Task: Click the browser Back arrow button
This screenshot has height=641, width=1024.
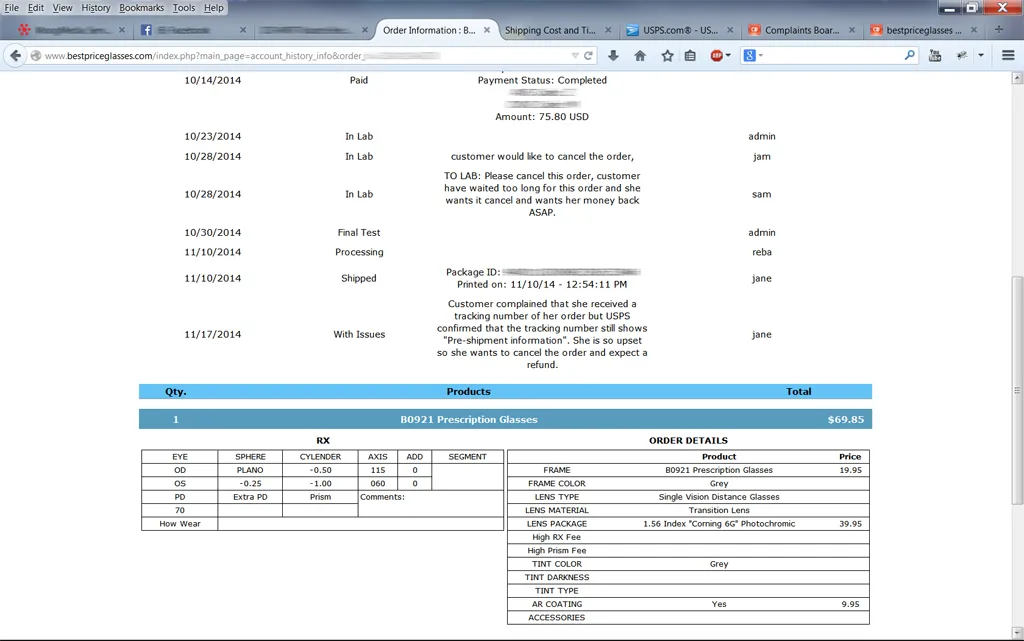Action: 16,56
